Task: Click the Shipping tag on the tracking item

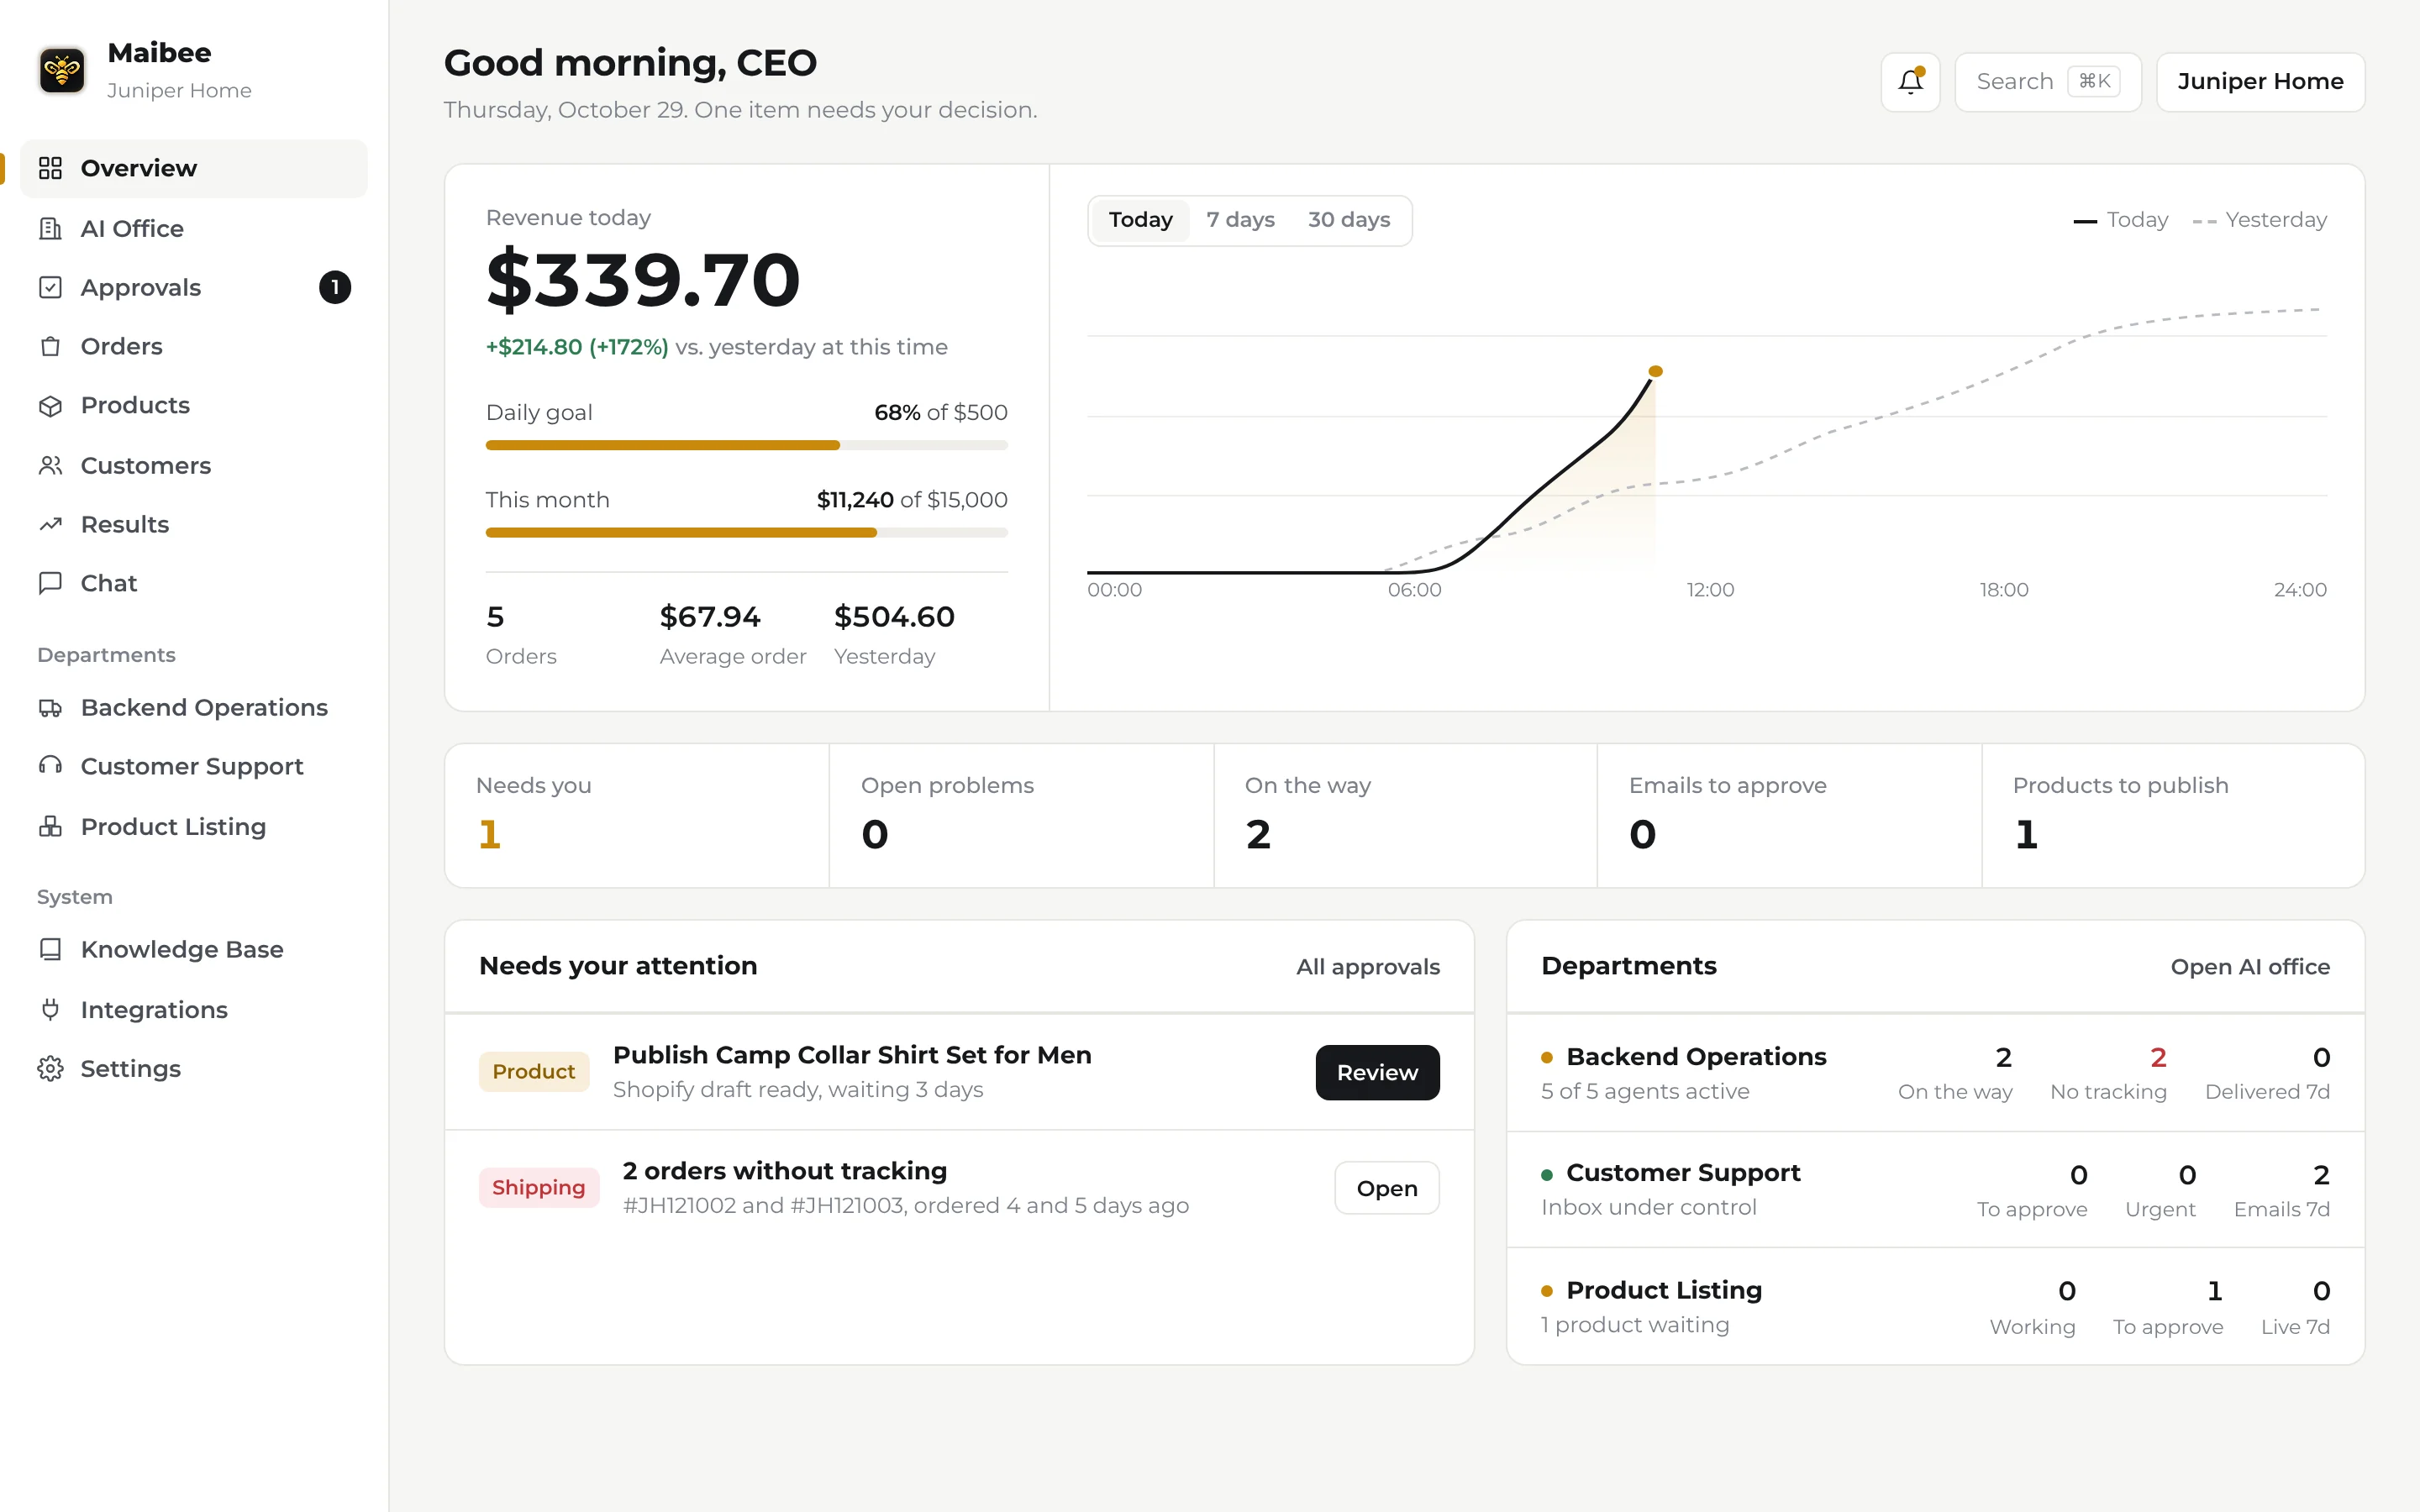Action: tap(539, 1188)
